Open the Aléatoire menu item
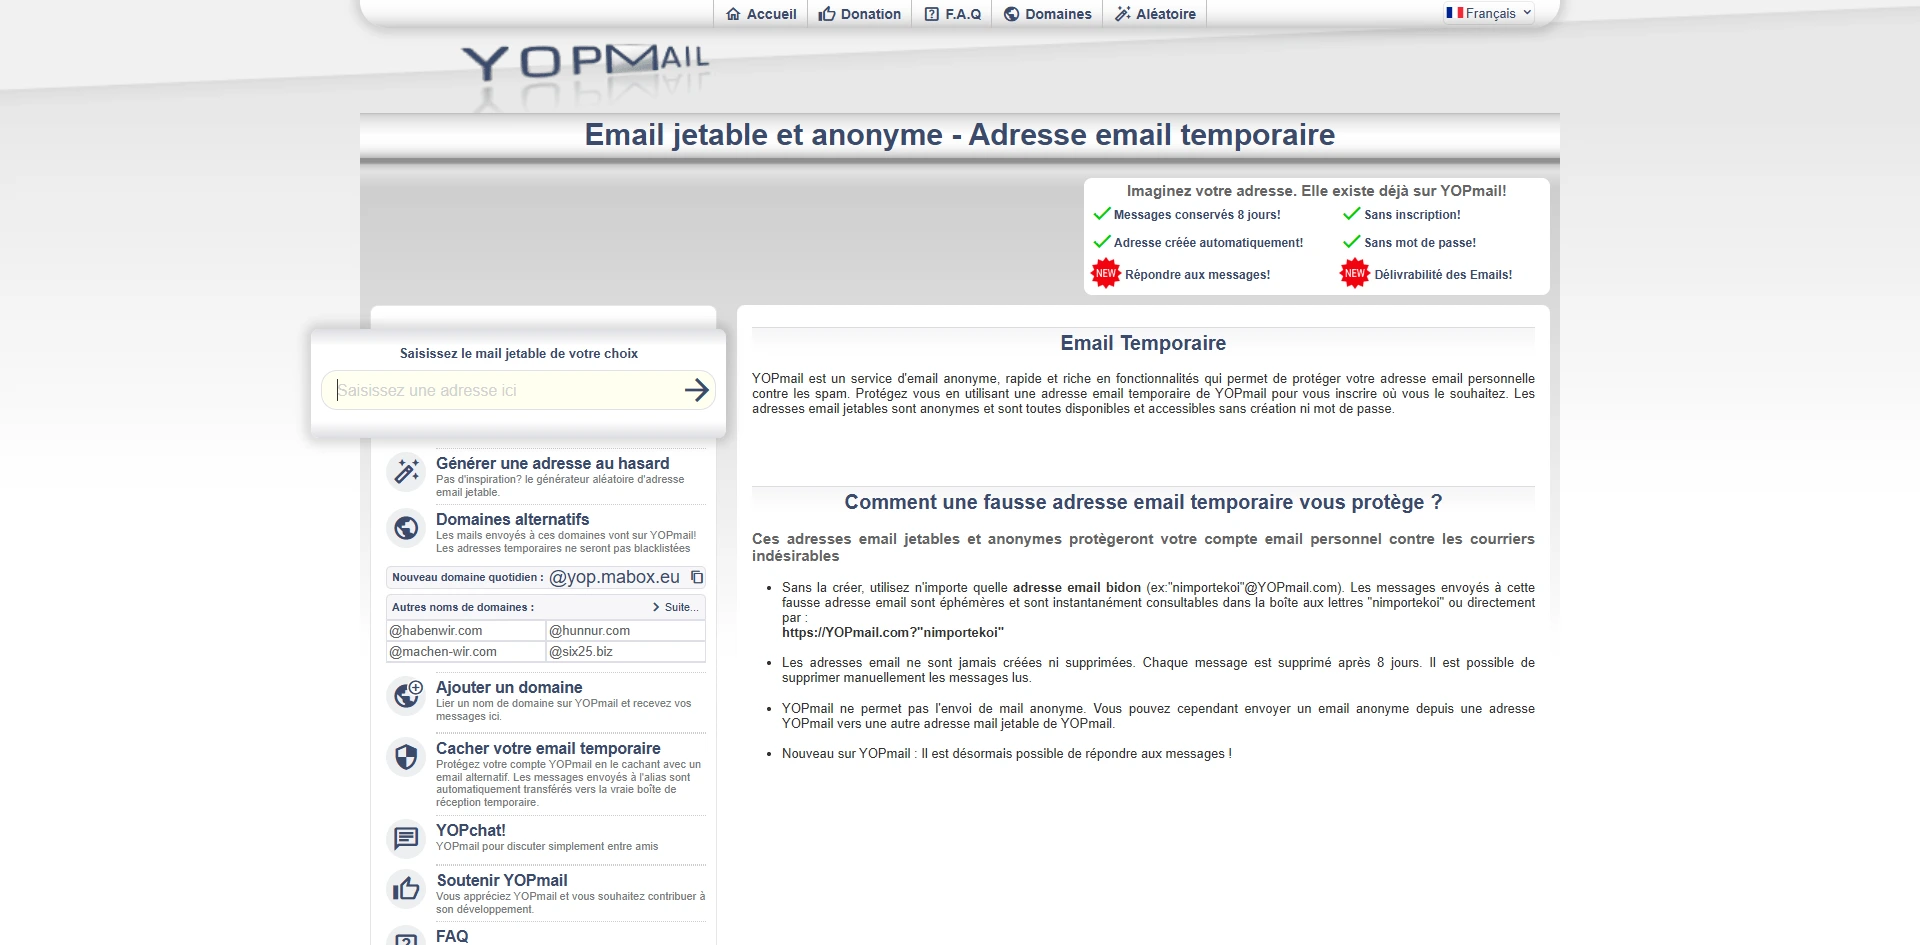The image size is (1920, 945). click(x=1155, y=14)
